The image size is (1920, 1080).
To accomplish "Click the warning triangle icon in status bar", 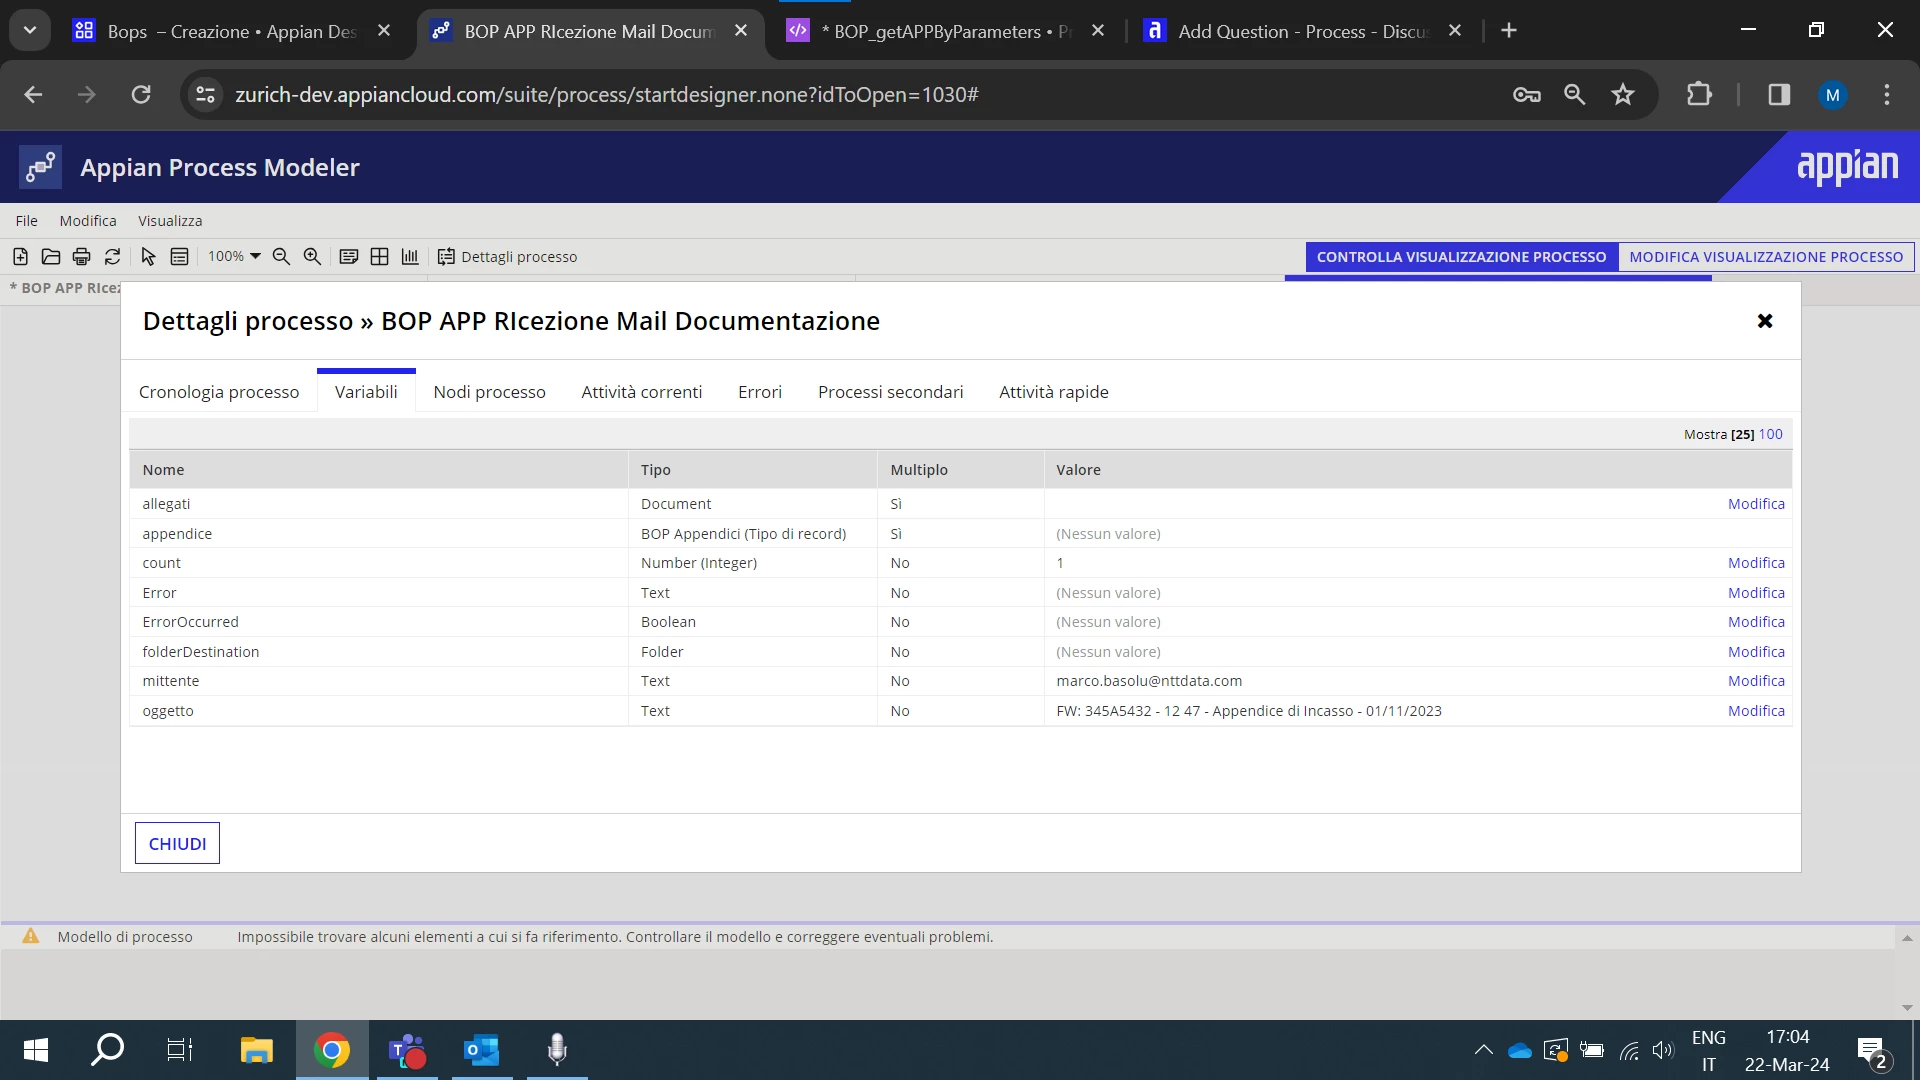I will [31, 936].
